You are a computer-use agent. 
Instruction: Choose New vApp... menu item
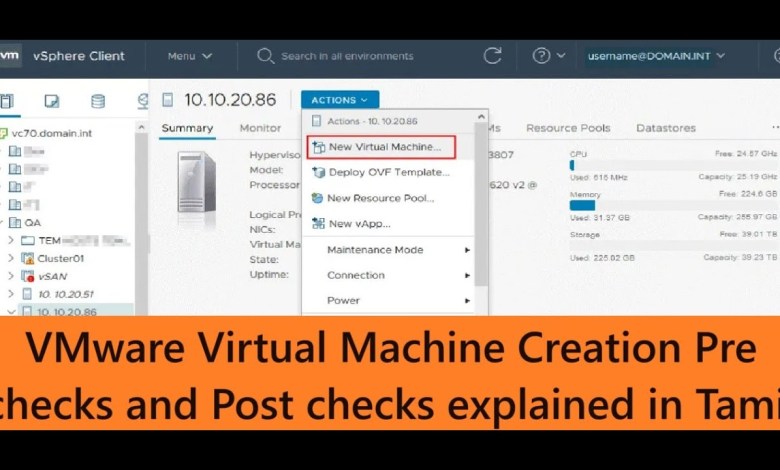[x=388, y=224]
